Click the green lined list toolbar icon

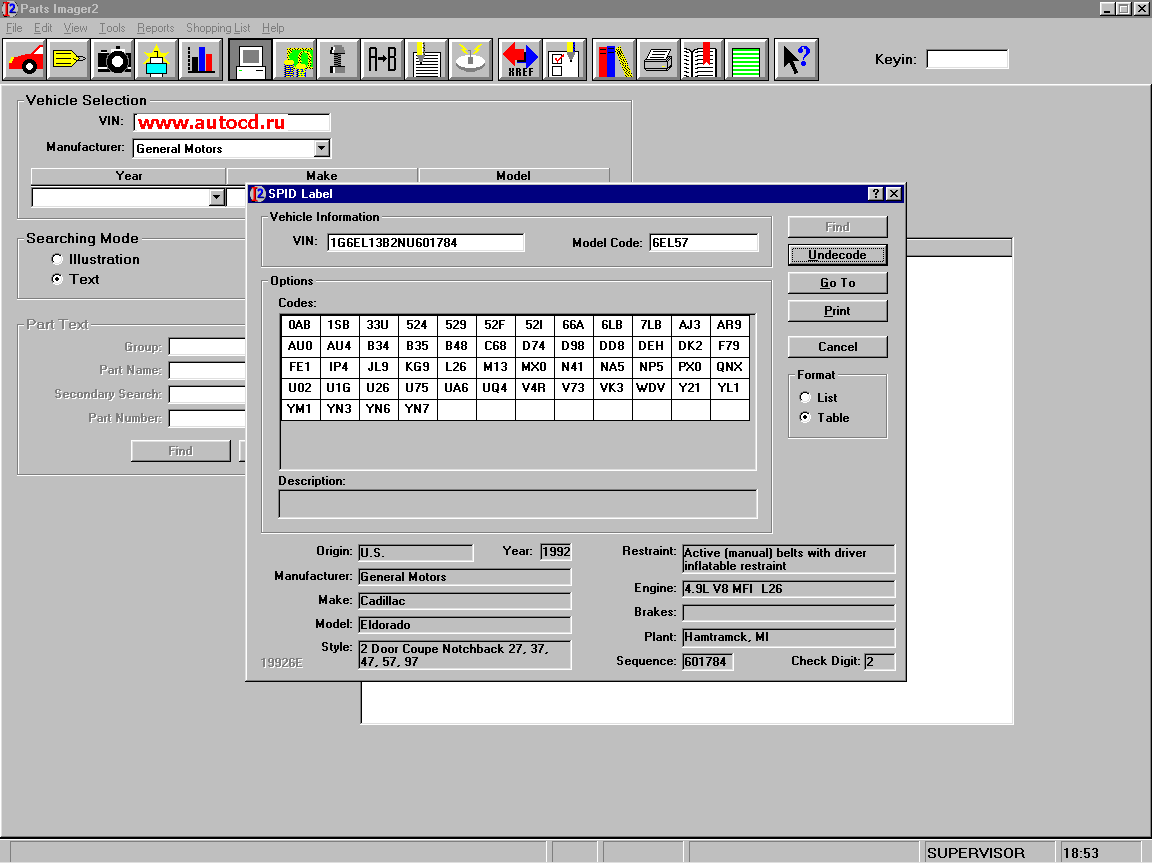click(x=746, y=60)
